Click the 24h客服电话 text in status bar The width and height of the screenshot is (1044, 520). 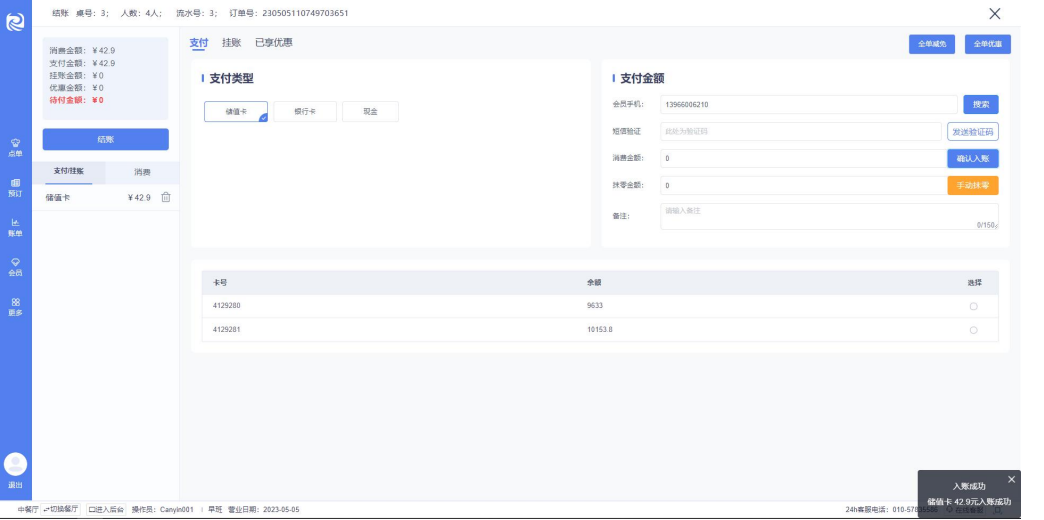coord(891,509)
